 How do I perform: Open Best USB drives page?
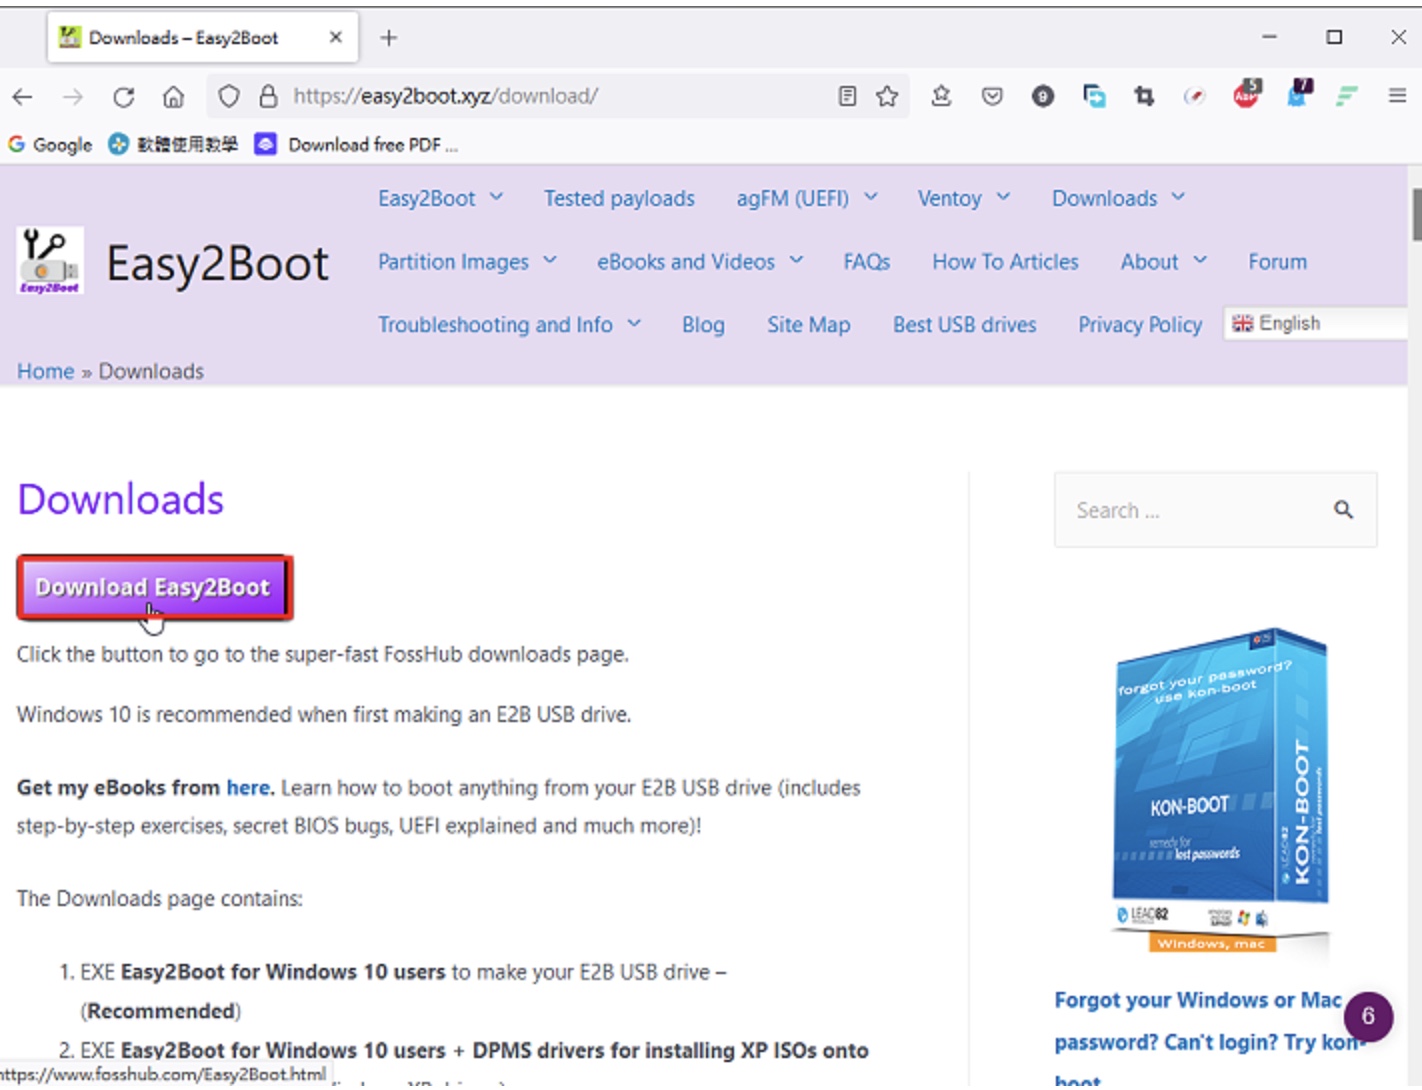pos(964,325)
